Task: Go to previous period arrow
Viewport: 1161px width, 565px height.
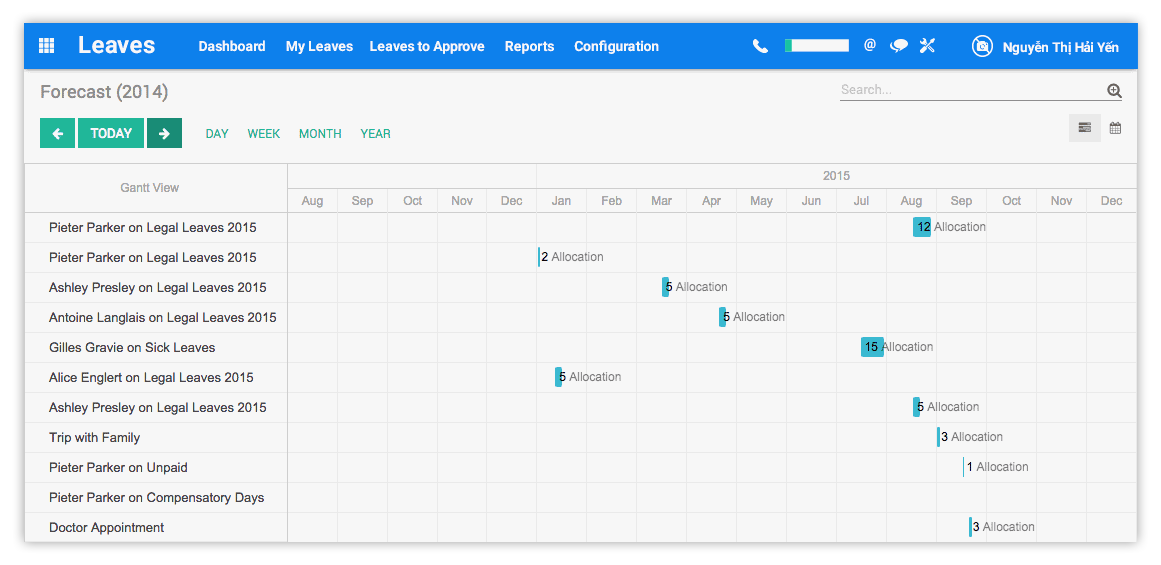Action: 58,133
